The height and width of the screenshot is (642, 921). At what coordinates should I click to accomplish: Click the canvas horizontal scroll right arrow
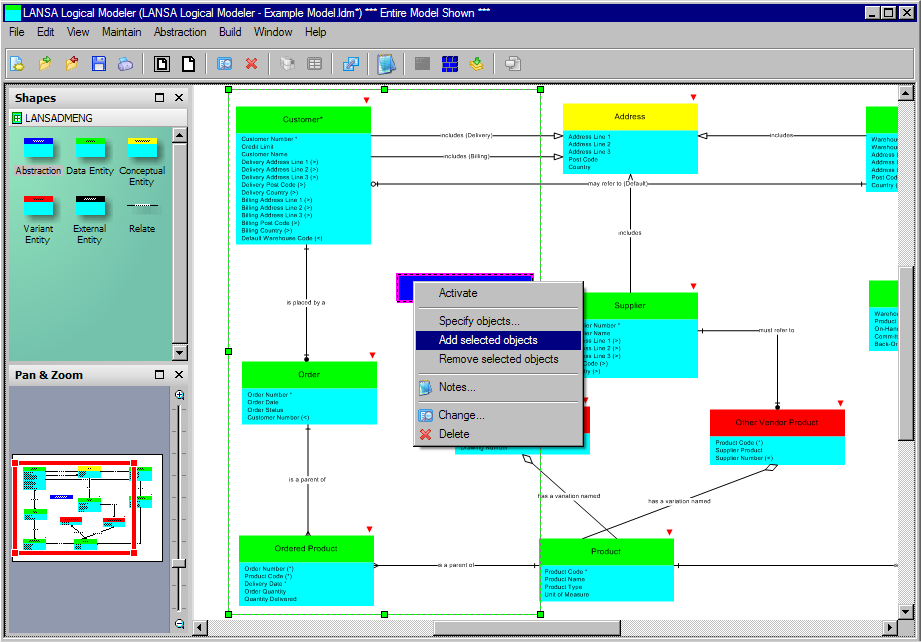coord(890,628)
